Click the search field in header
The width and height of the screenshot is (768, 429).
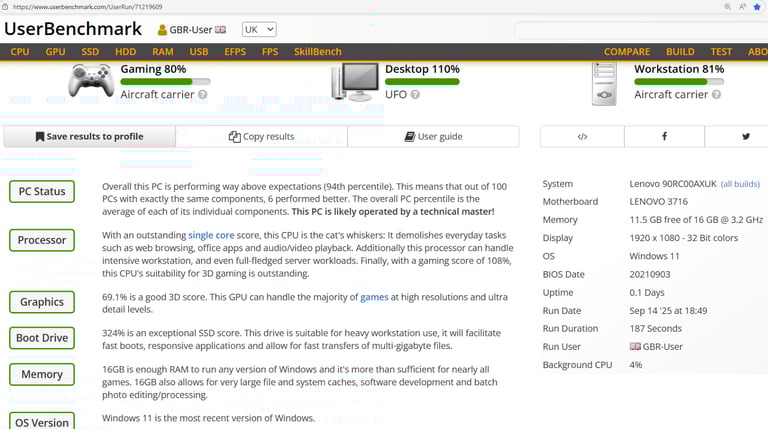pyautogui.click(x=641, y=30)
